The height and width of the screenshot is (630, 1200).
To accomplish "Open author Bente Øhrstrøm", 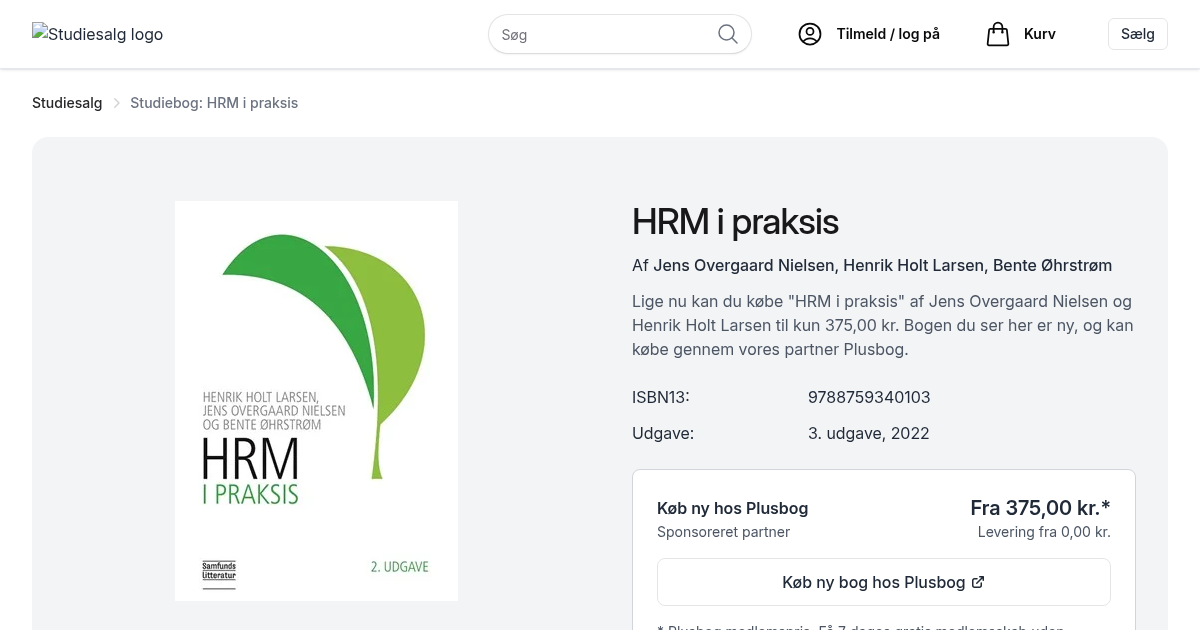I will pyautogui.click(x=1053, y=265).
